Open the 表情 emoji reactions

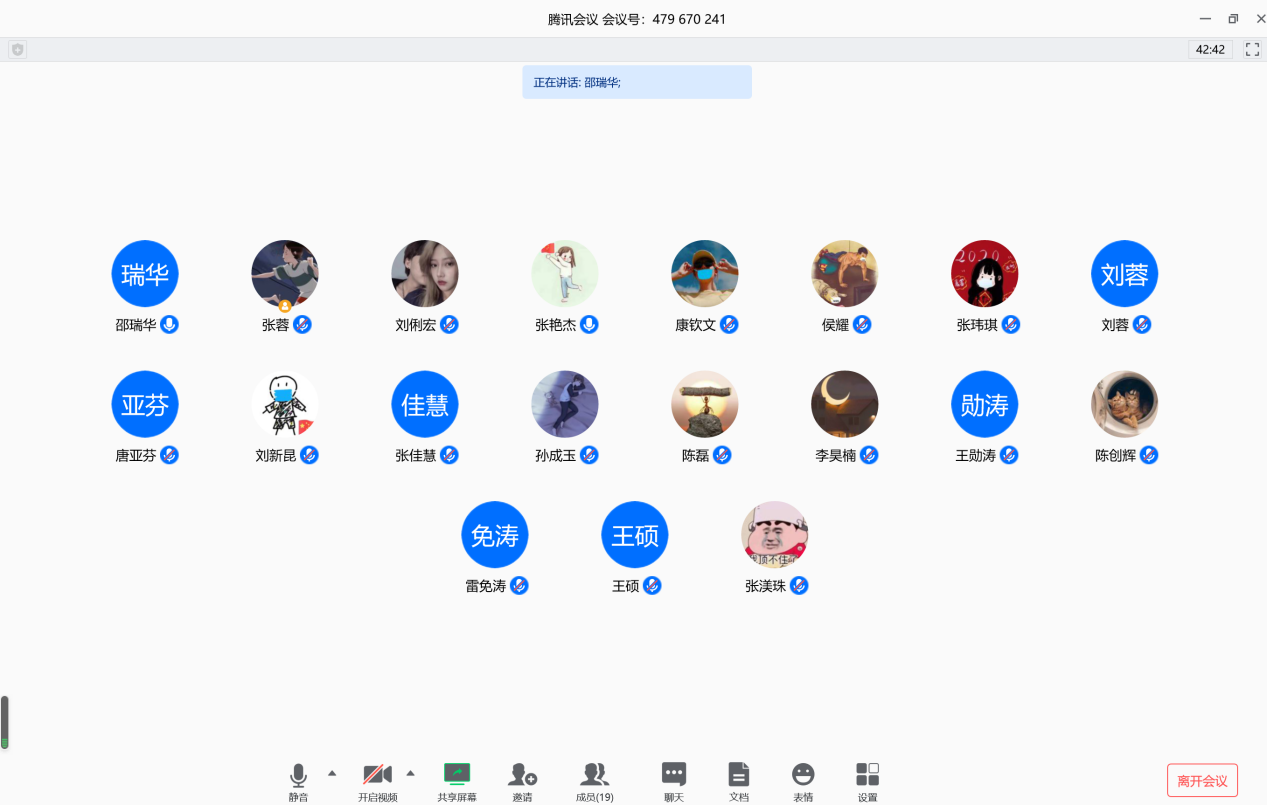pyautogui.click(x=803, y=775)
